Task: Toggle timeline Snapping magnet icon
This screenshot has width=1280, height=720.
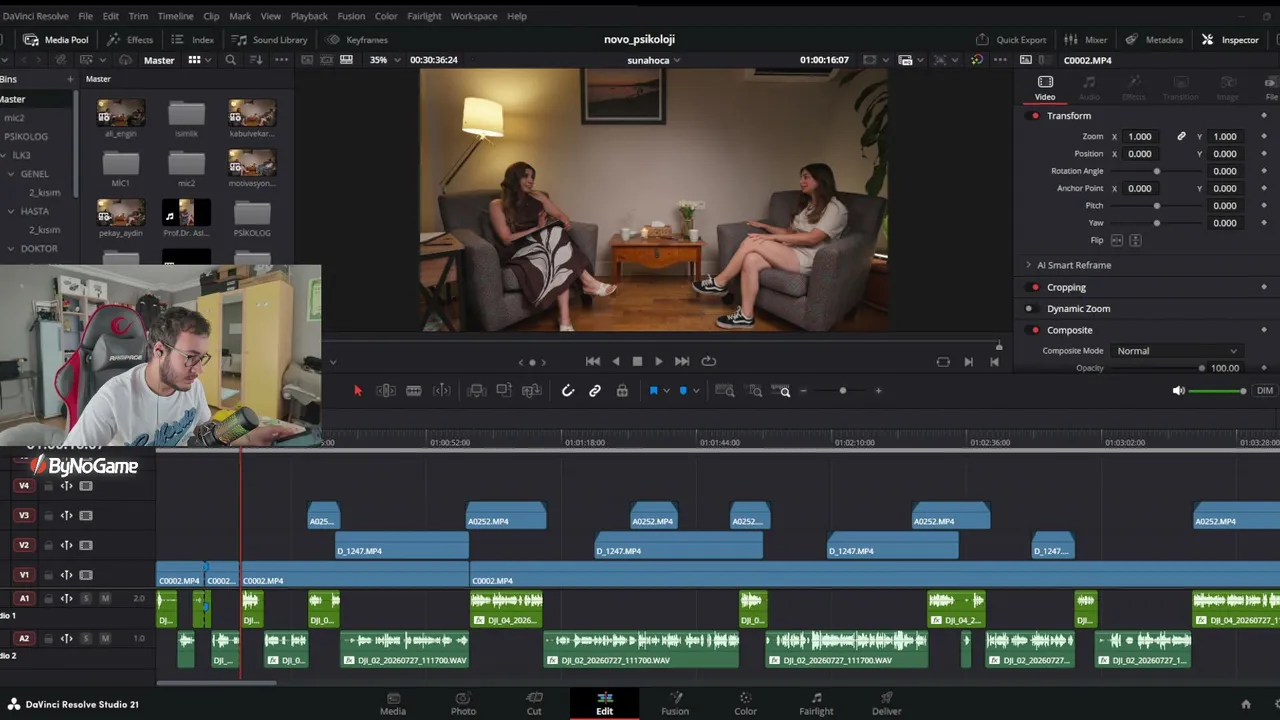Action: 568,391
